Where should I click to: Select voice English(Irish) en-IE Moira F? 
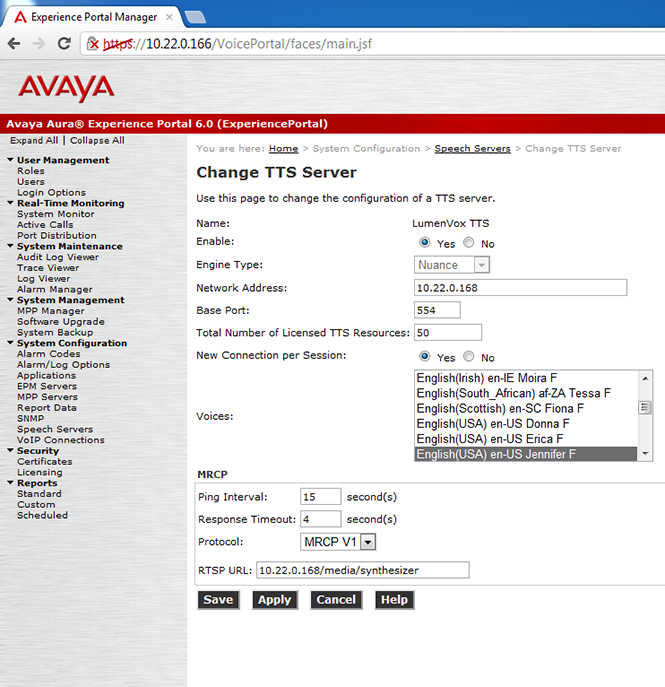pyautogui.click(x=526, y=378)
